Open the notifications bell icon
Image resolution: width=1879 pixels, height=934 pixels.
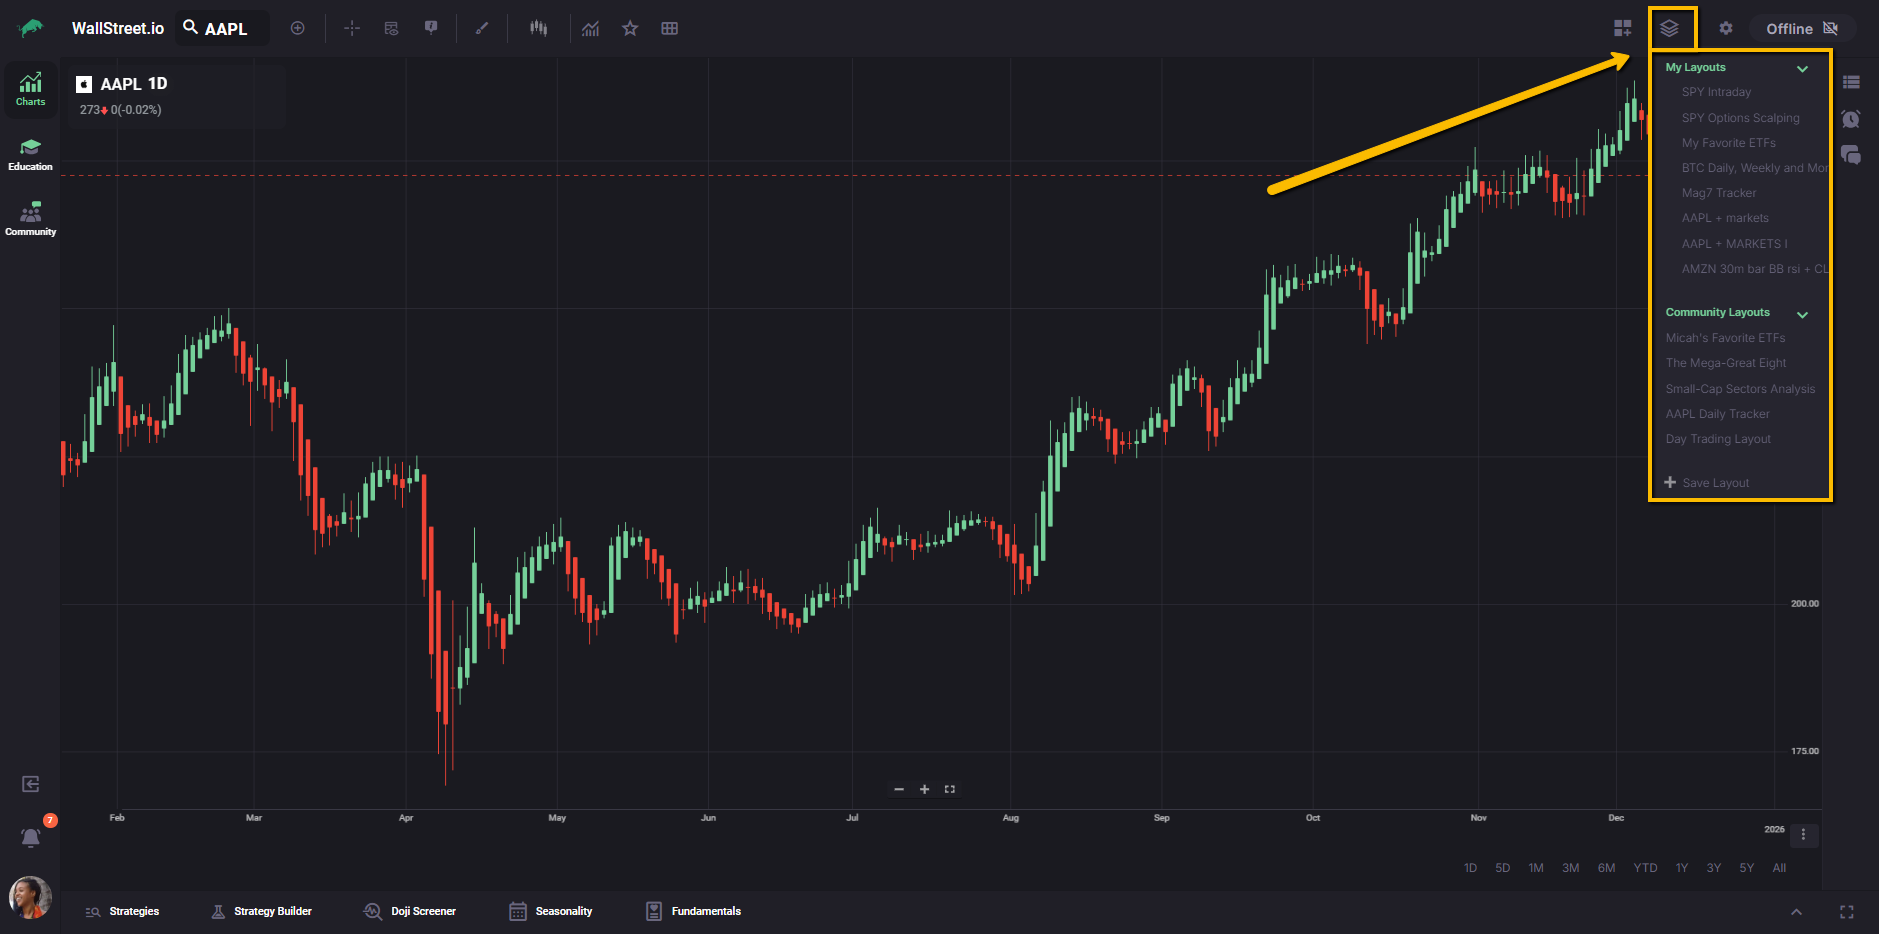(31, 837)
